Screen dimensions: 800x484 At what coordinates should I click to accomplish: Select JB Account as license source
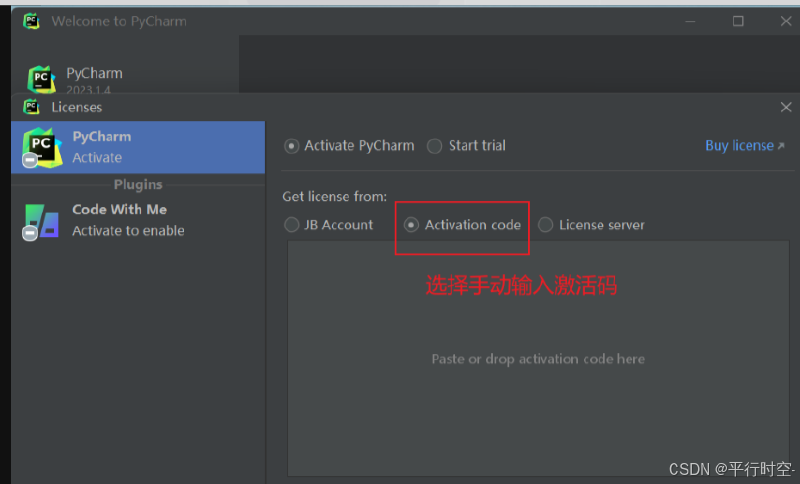291,225
